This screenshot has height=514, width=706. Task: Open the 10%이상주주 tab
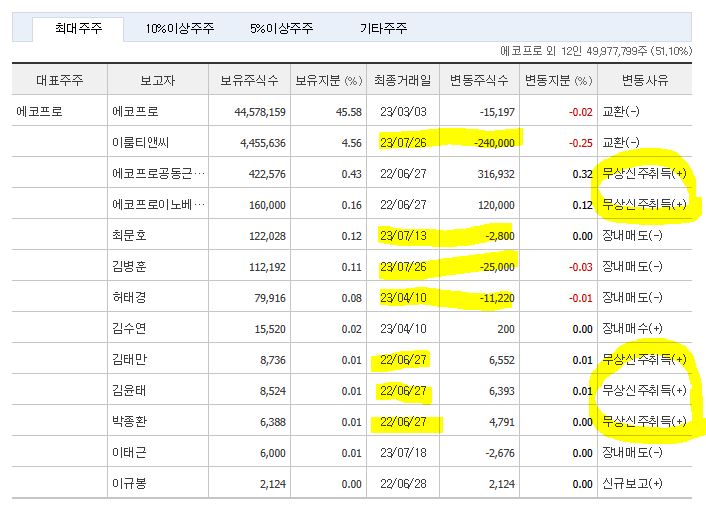tap(179, 29)
